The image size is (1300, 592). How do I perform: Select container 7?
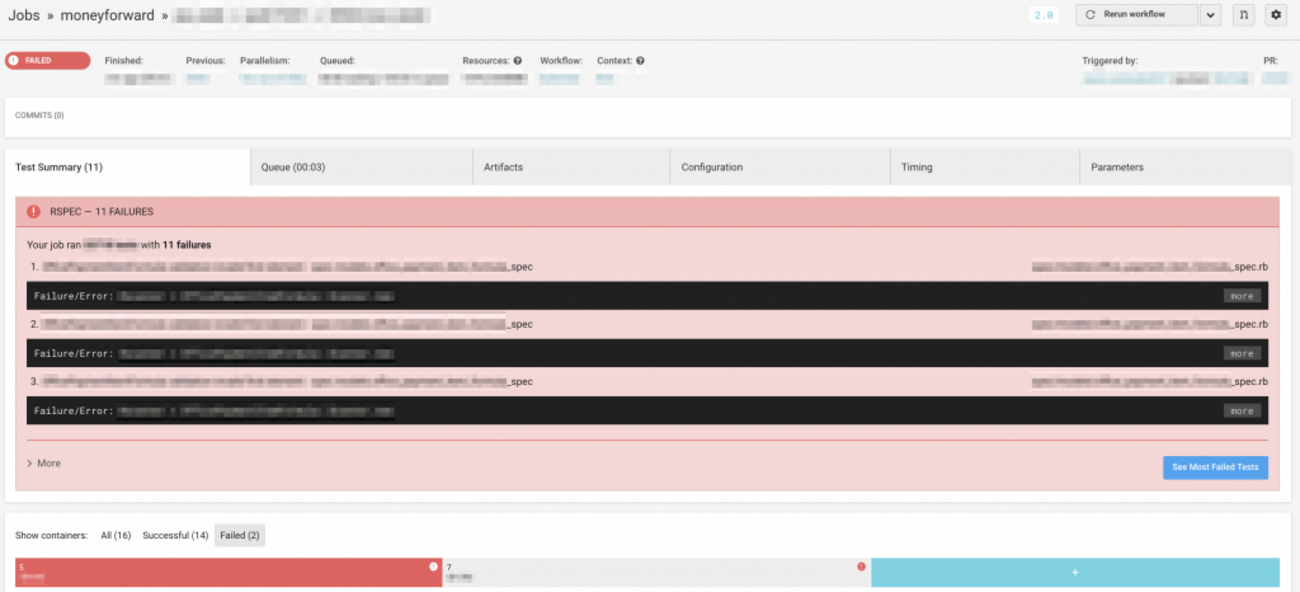(656, 572)
